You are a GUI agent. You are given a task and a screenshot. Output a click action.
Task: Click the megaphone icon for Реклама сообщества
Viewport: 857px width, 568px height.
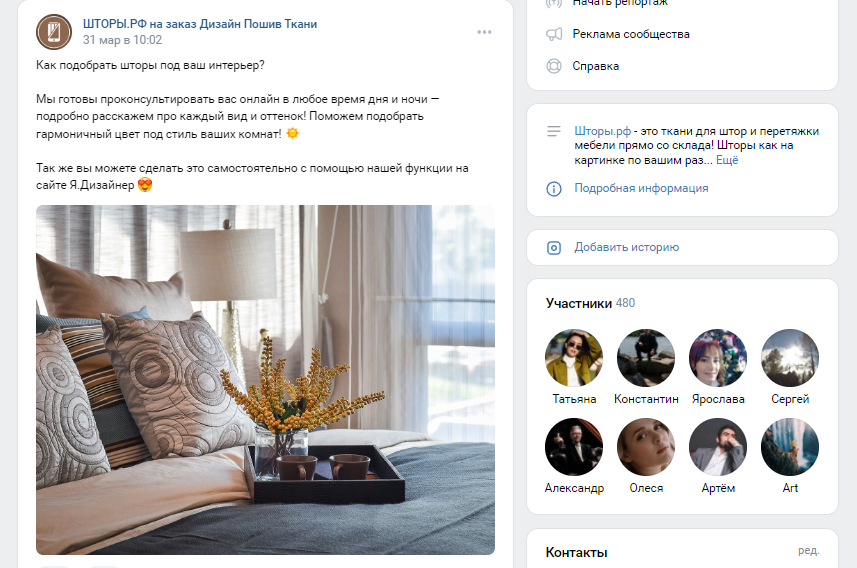coord(554,34)
